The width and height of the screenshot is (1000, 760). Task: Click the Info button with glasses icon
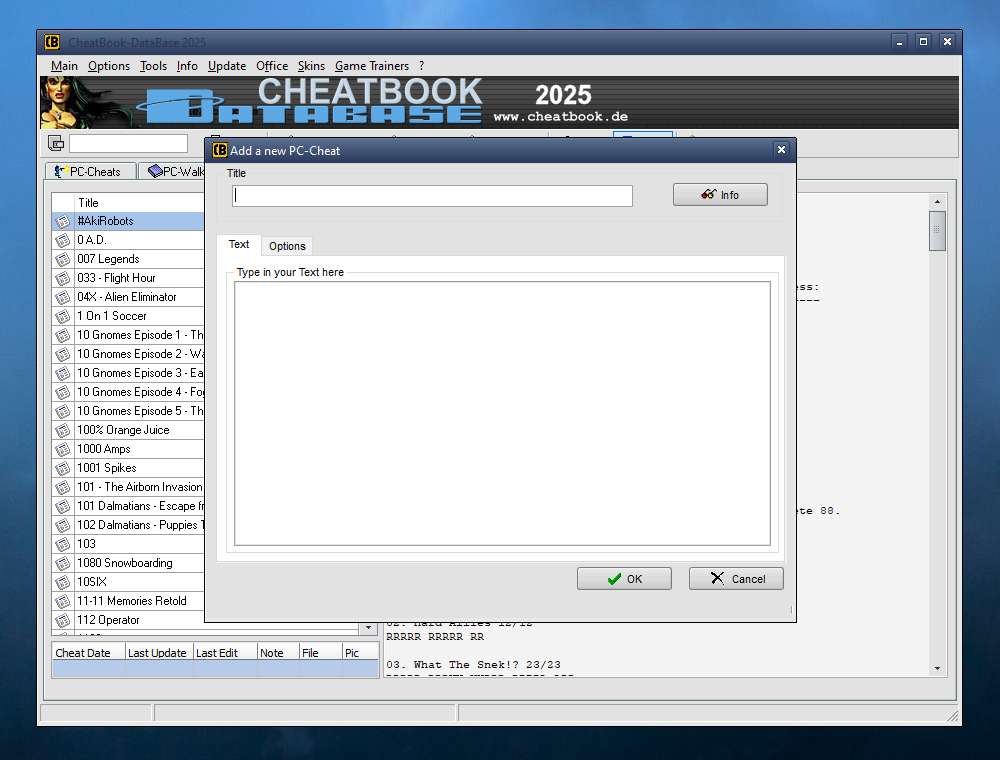pos(720,194)
